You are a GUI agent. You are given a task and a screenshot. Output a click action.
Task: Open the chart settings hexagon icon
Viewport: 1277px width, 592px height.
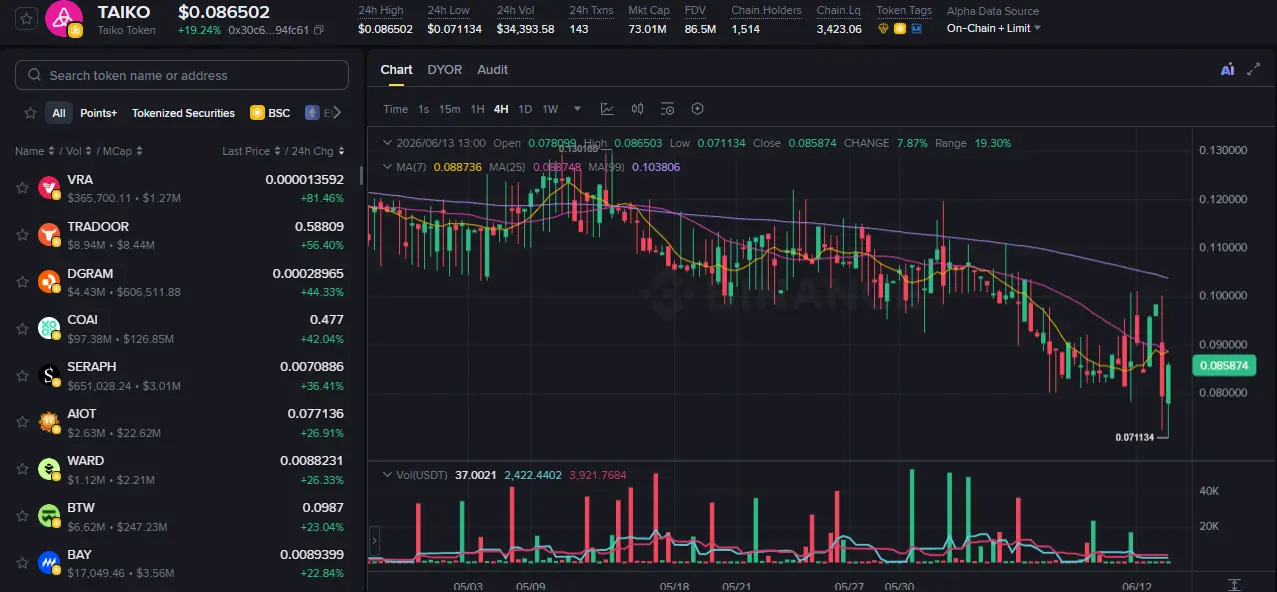pos(698,109)
